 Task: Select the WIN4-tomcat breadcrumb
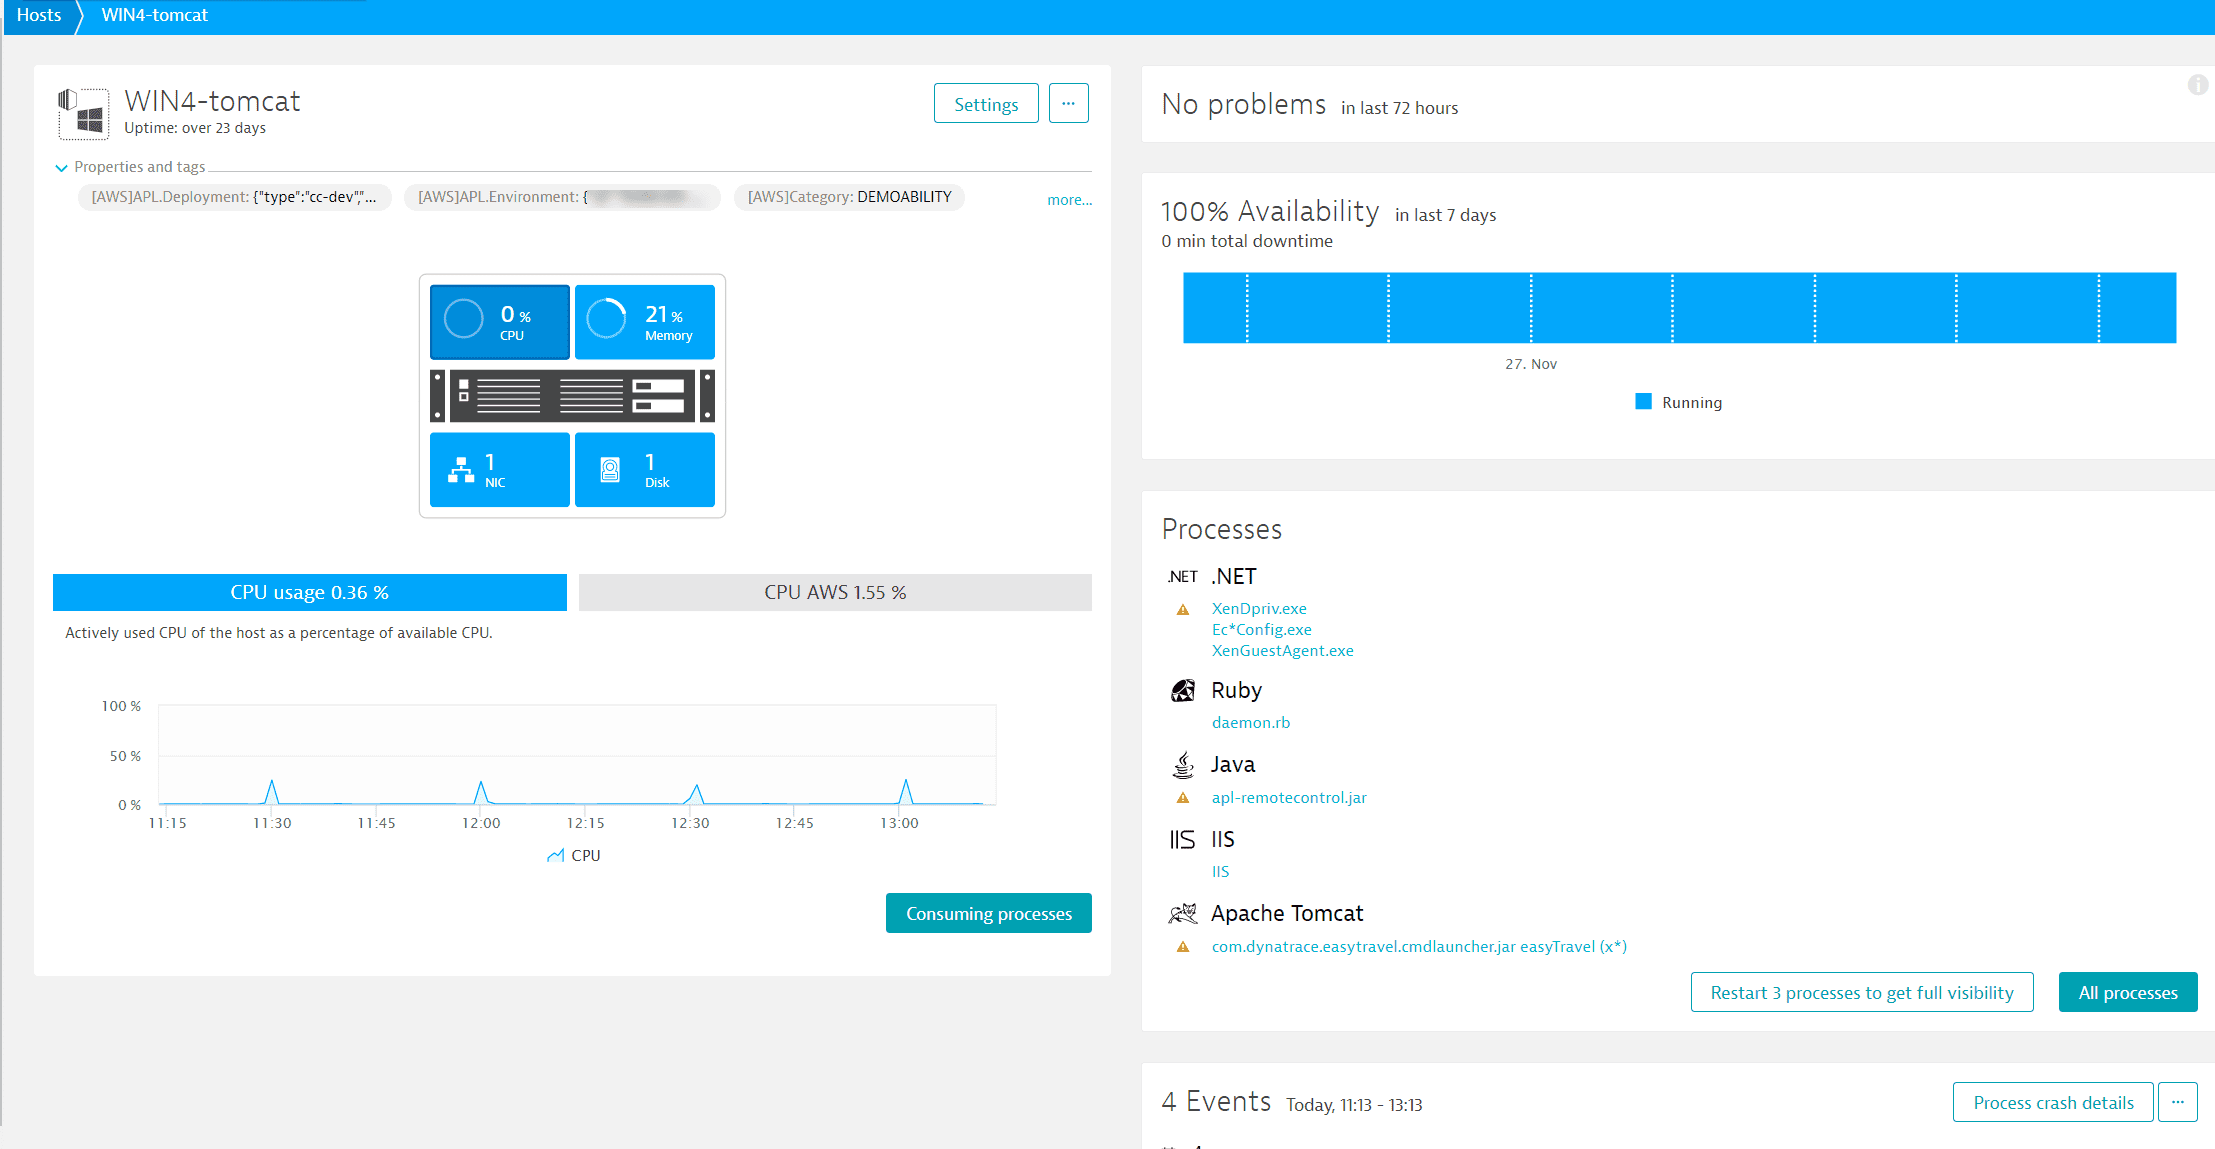click(x=154, y=15)
